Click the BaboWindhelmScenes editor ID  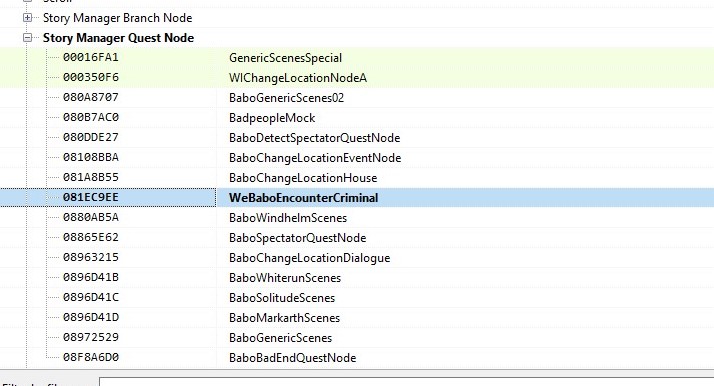click(288, 218)
